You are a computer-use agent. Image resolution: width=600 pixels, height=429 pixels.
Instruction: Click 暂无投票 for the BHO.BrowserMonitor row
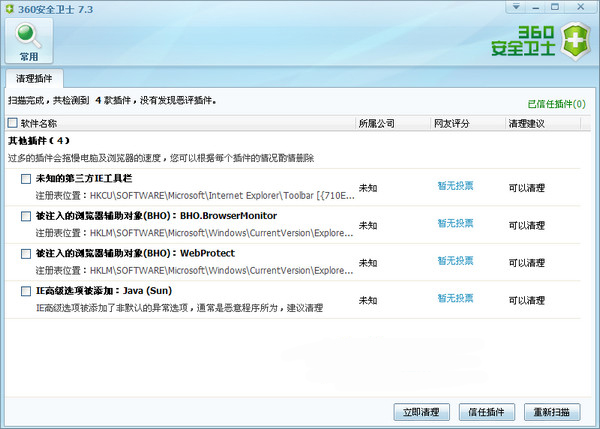(x=455, y=223)
